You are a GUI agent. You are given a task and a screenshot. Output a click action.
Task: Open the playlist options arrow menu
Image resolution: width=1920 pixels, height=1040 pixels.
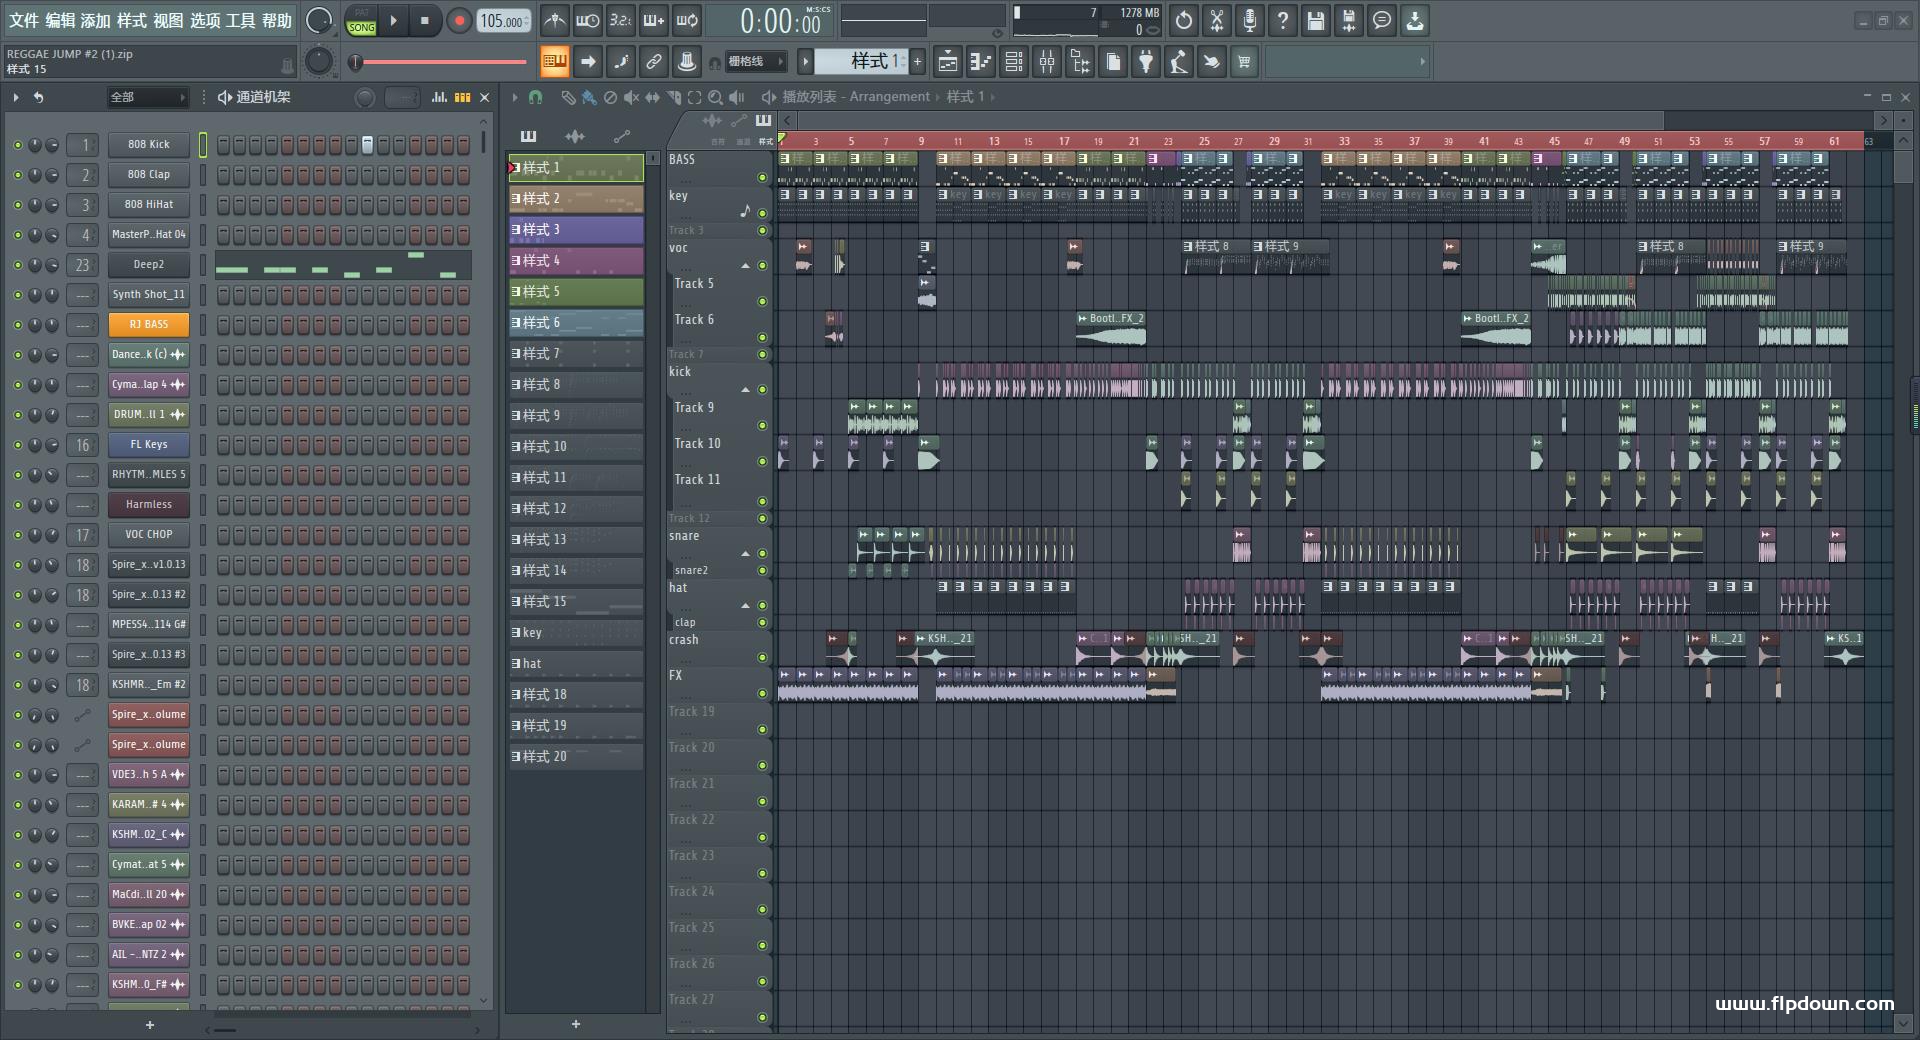(x=515, y=97)
